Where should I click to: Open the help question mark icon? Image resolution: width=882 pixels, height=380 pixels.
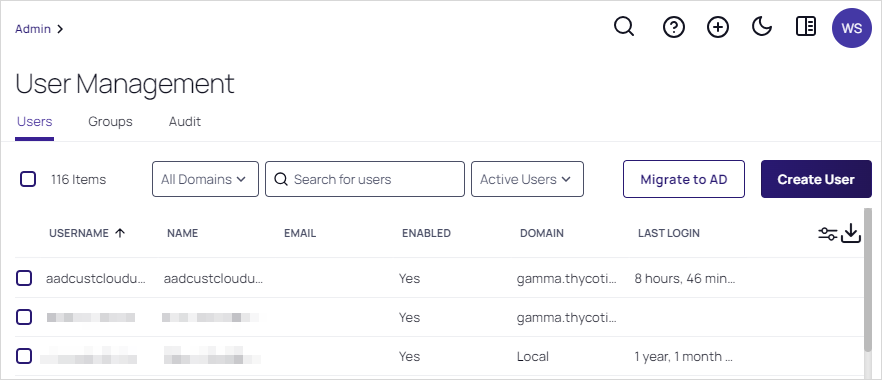tap(673, 28)
